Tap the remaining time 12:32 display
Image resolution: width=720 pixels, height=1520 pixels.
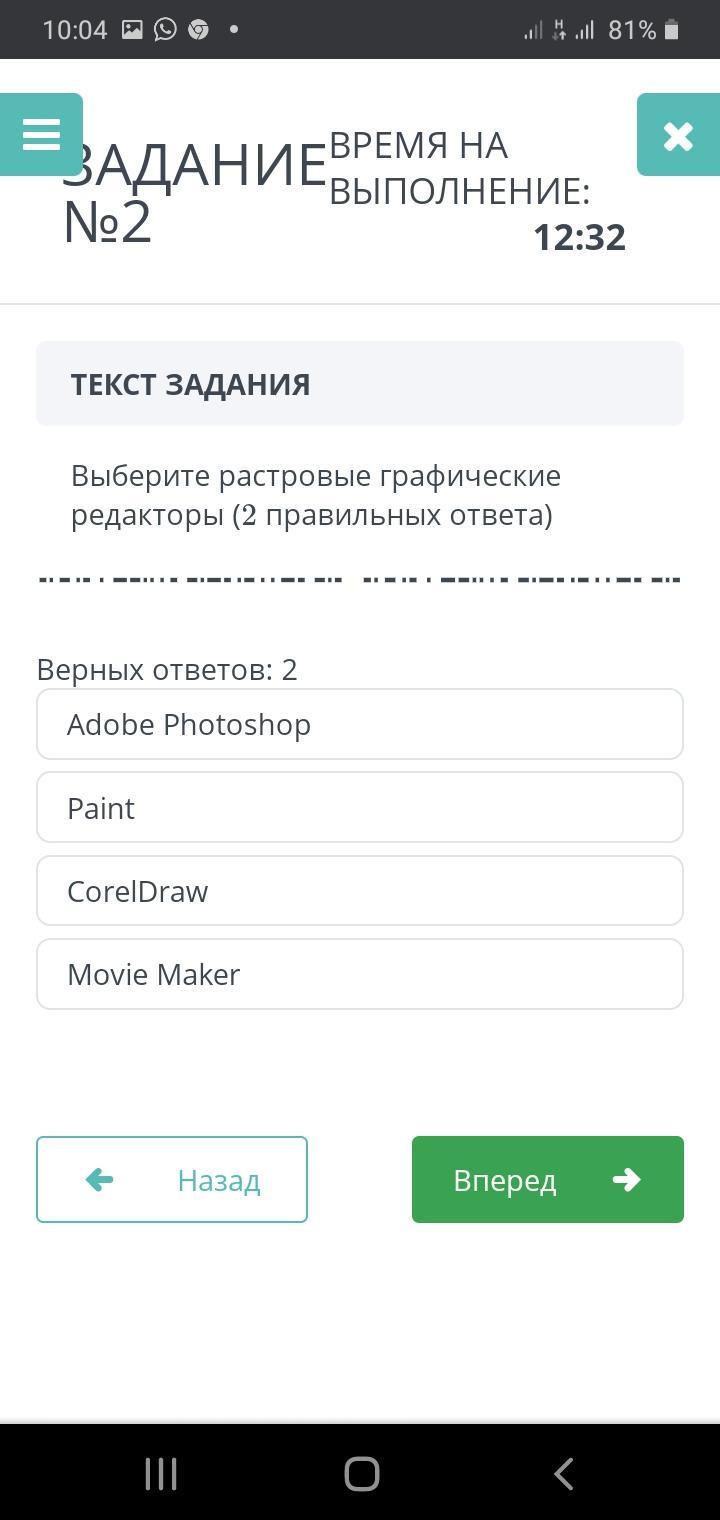(x=579, y=237)
